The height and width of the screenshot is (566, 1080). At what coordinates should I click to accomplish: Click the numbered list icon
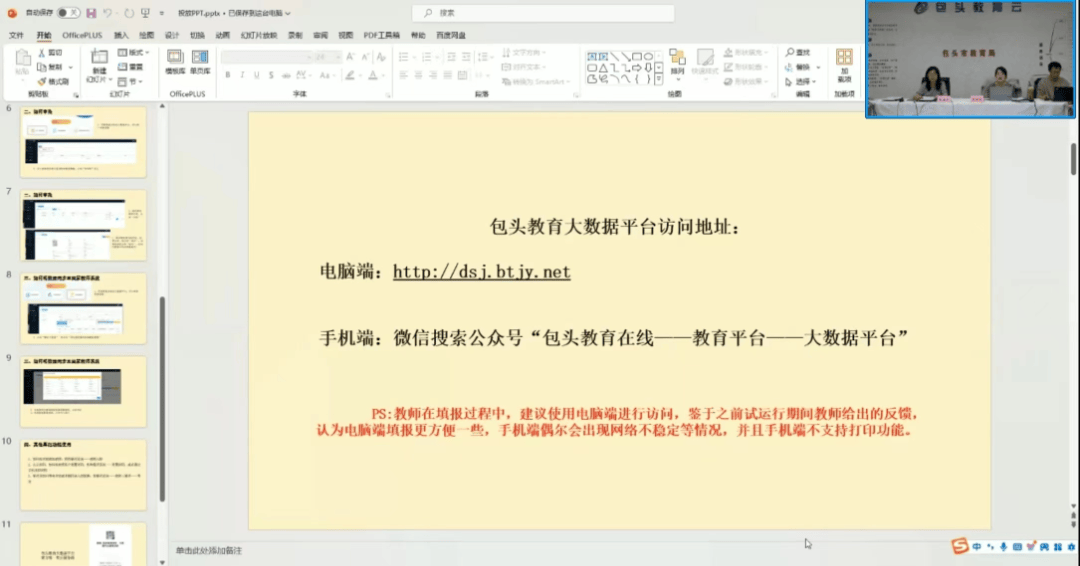427,57
